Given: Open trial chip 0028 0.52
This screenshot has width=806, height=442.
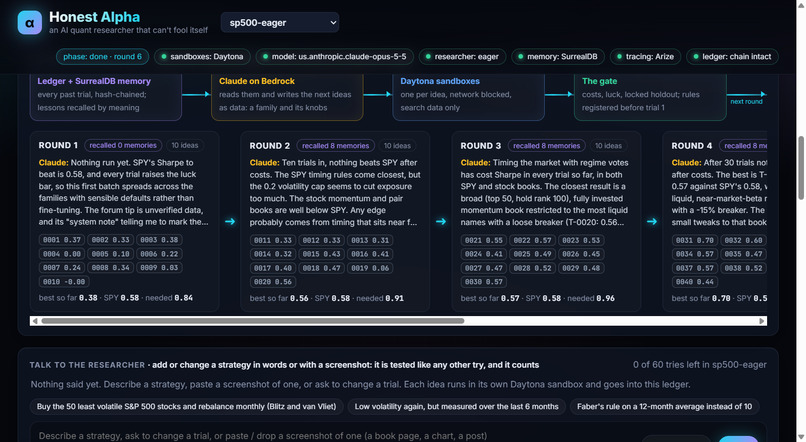Looking at the screenshot, I should [x=533, y=268].
